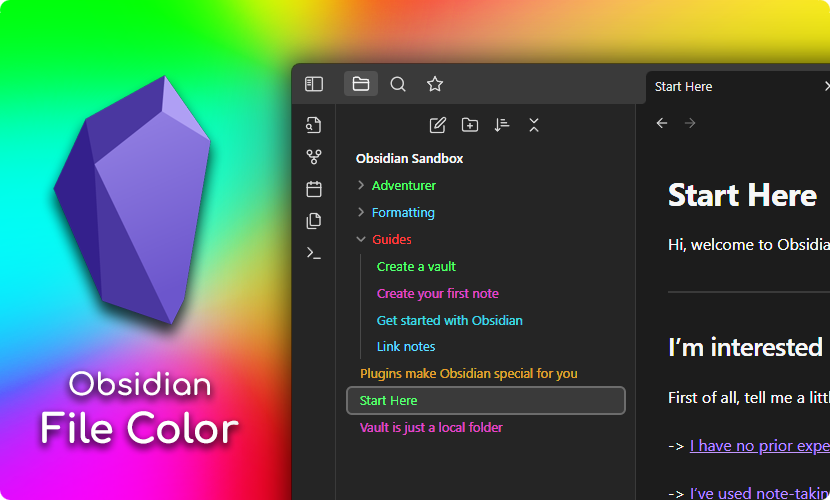Open command palette terminal icon
The image size is (830, 500).
[314, 253]
